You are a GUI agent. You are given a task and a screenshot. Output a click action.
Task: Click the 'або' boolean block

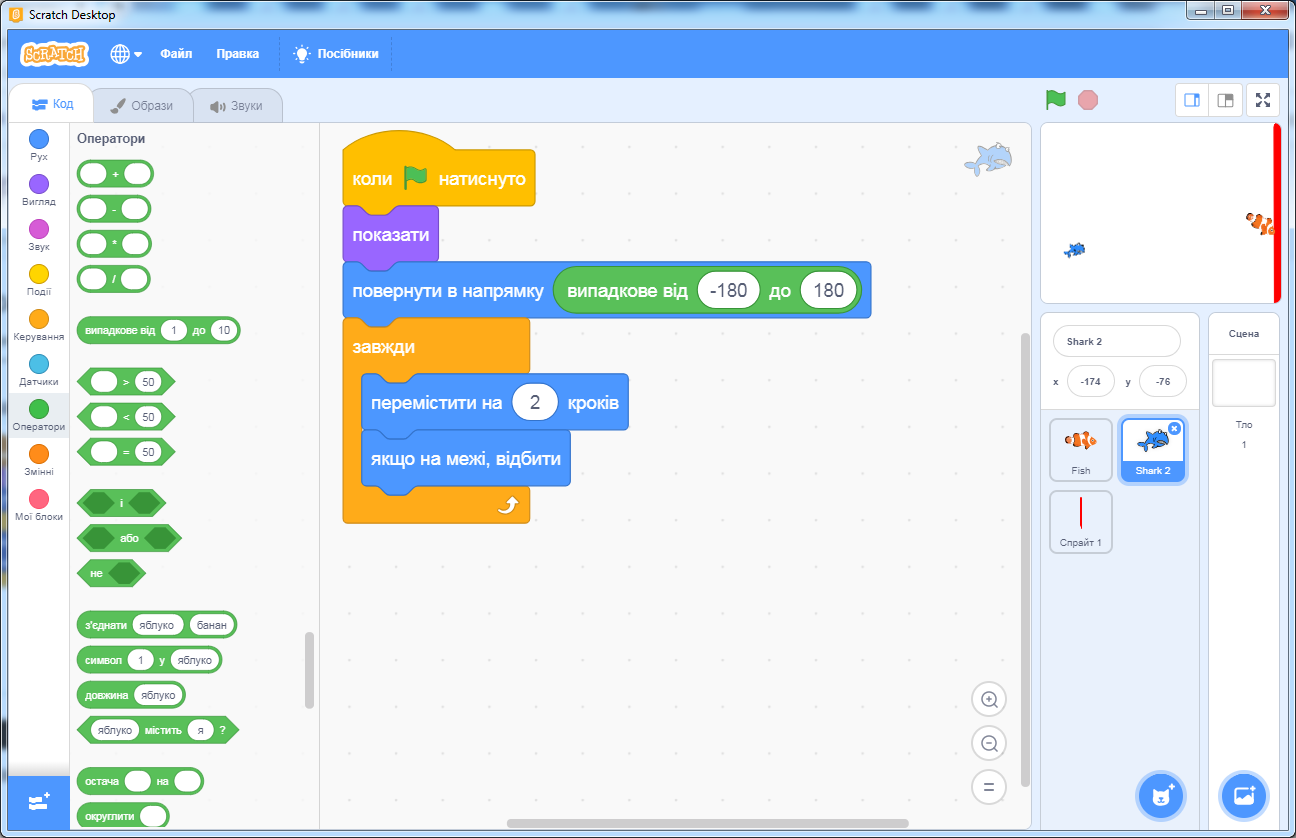[x=129, y=538]
